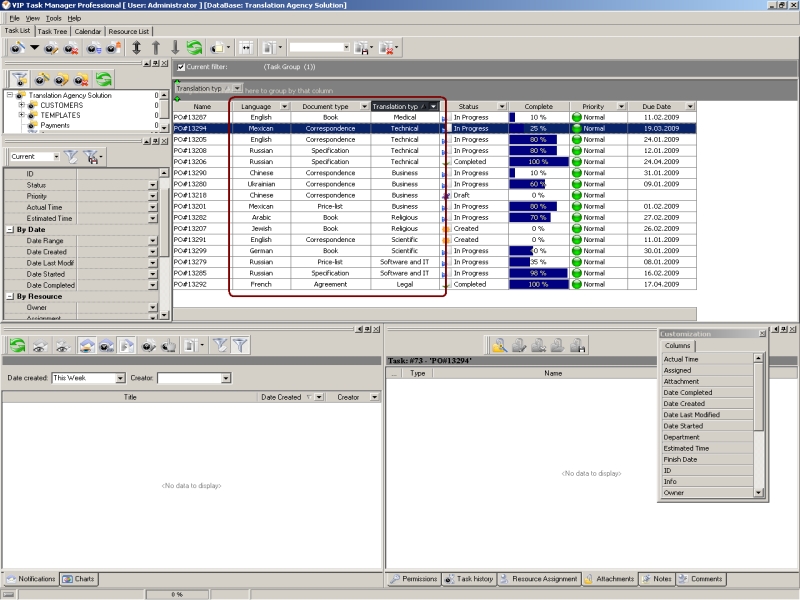Open the Help menu
The height and width of the screenshot is (600, 800).
(74, 18)
